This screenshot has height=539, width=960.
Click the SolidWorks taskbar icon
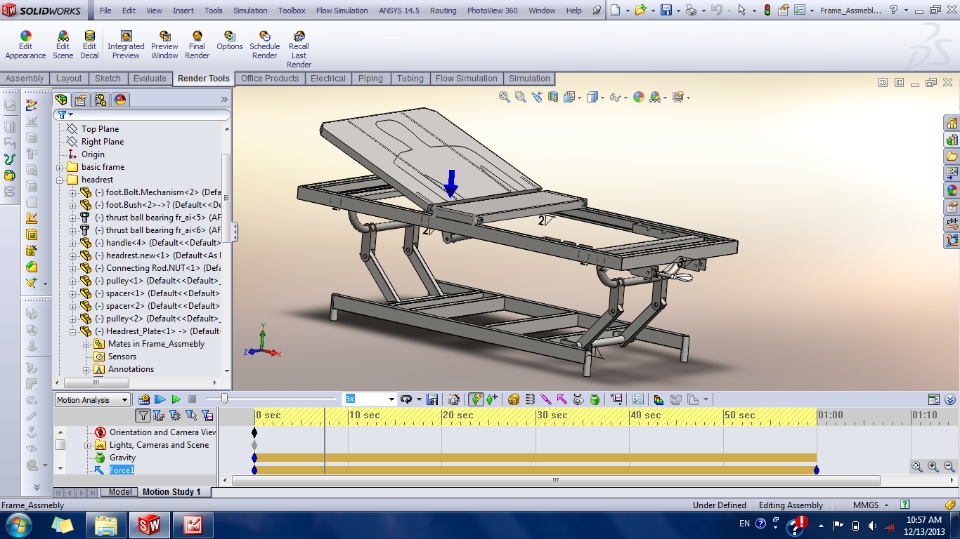(x=149, y=526)
